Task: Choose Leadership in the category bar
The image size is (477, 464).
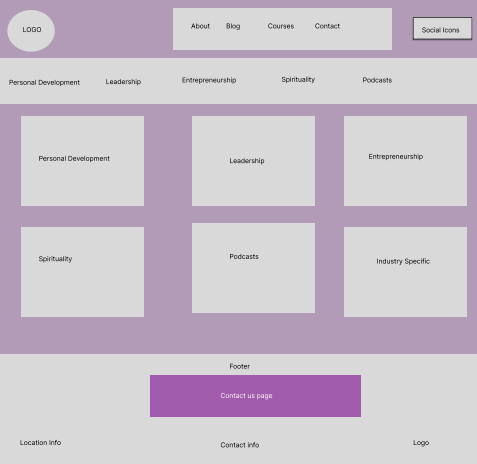Action: [123, 82]
